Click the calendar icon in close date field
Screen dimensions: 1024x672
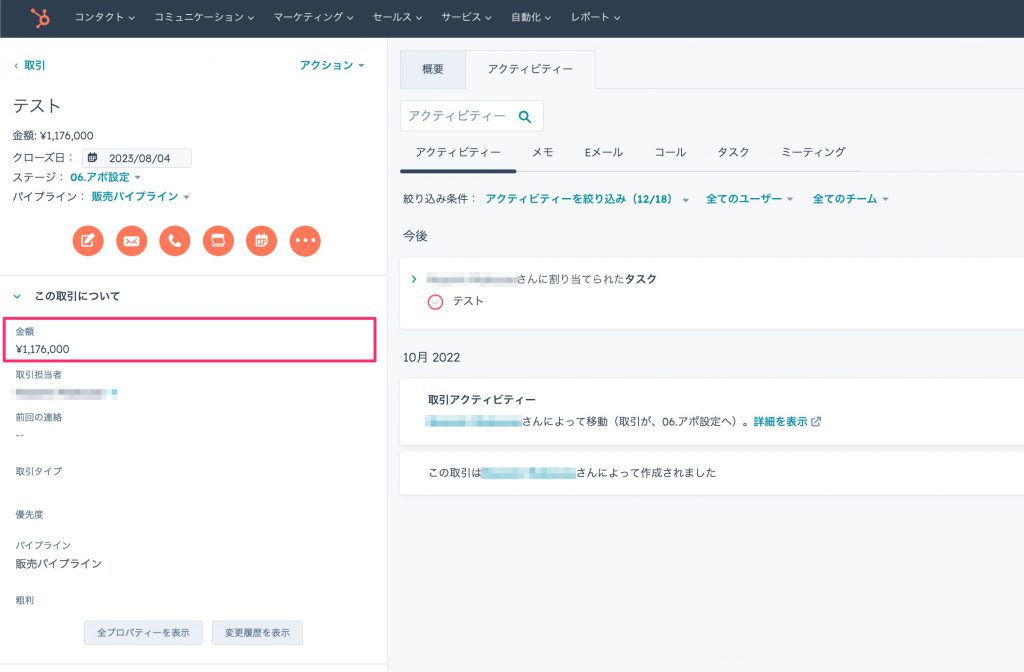93,158
